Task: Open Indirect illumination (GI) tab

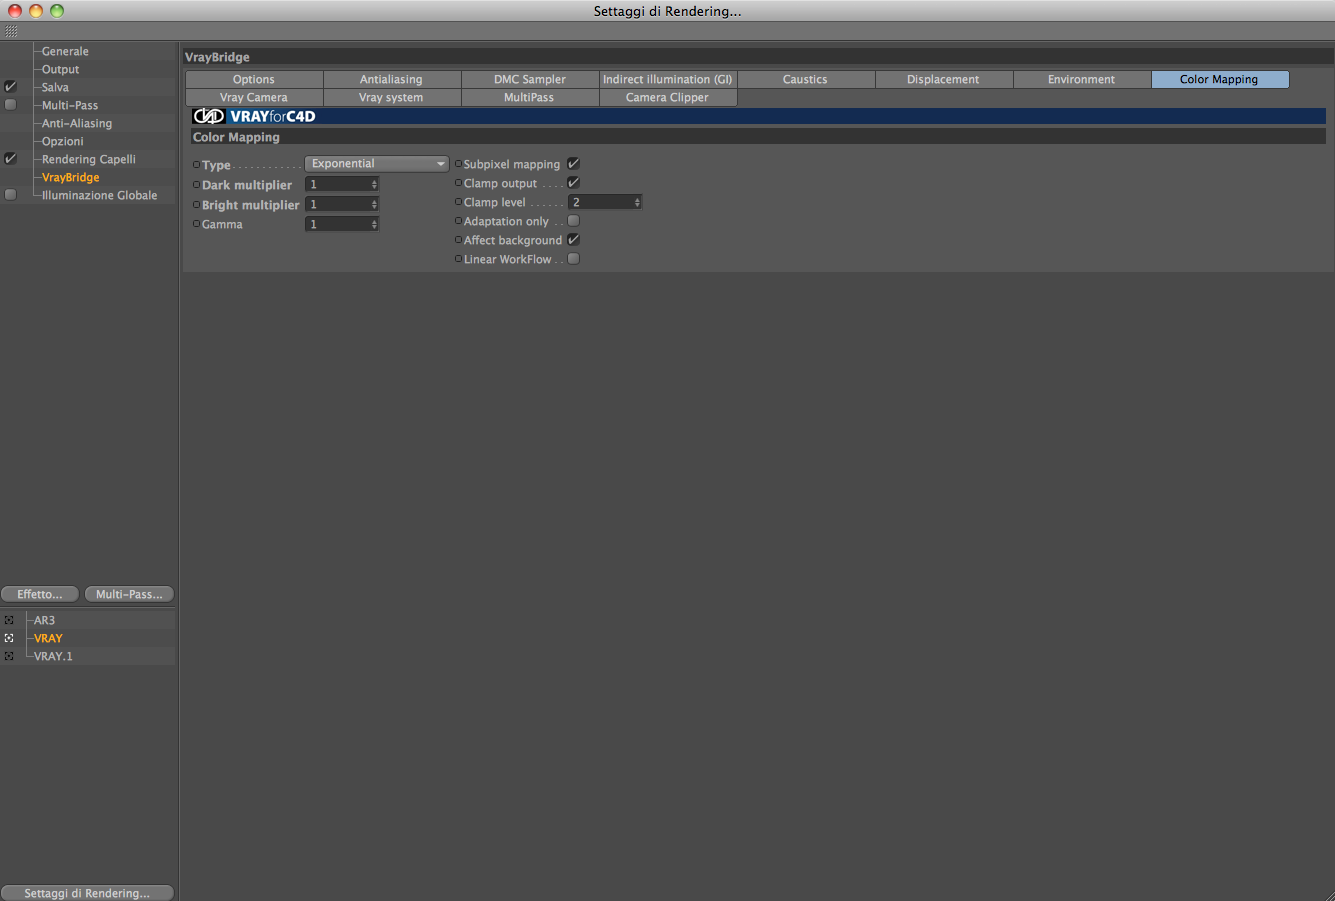Action: pos(668,79)
